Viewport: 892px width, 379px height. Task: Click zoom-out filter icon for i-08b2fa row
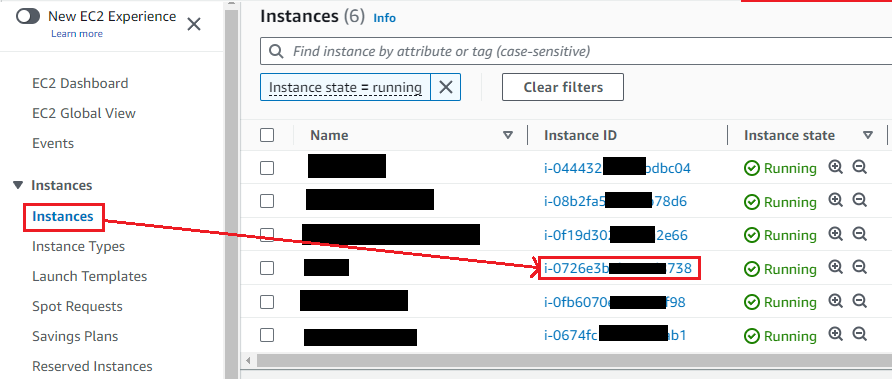point(859,200)
